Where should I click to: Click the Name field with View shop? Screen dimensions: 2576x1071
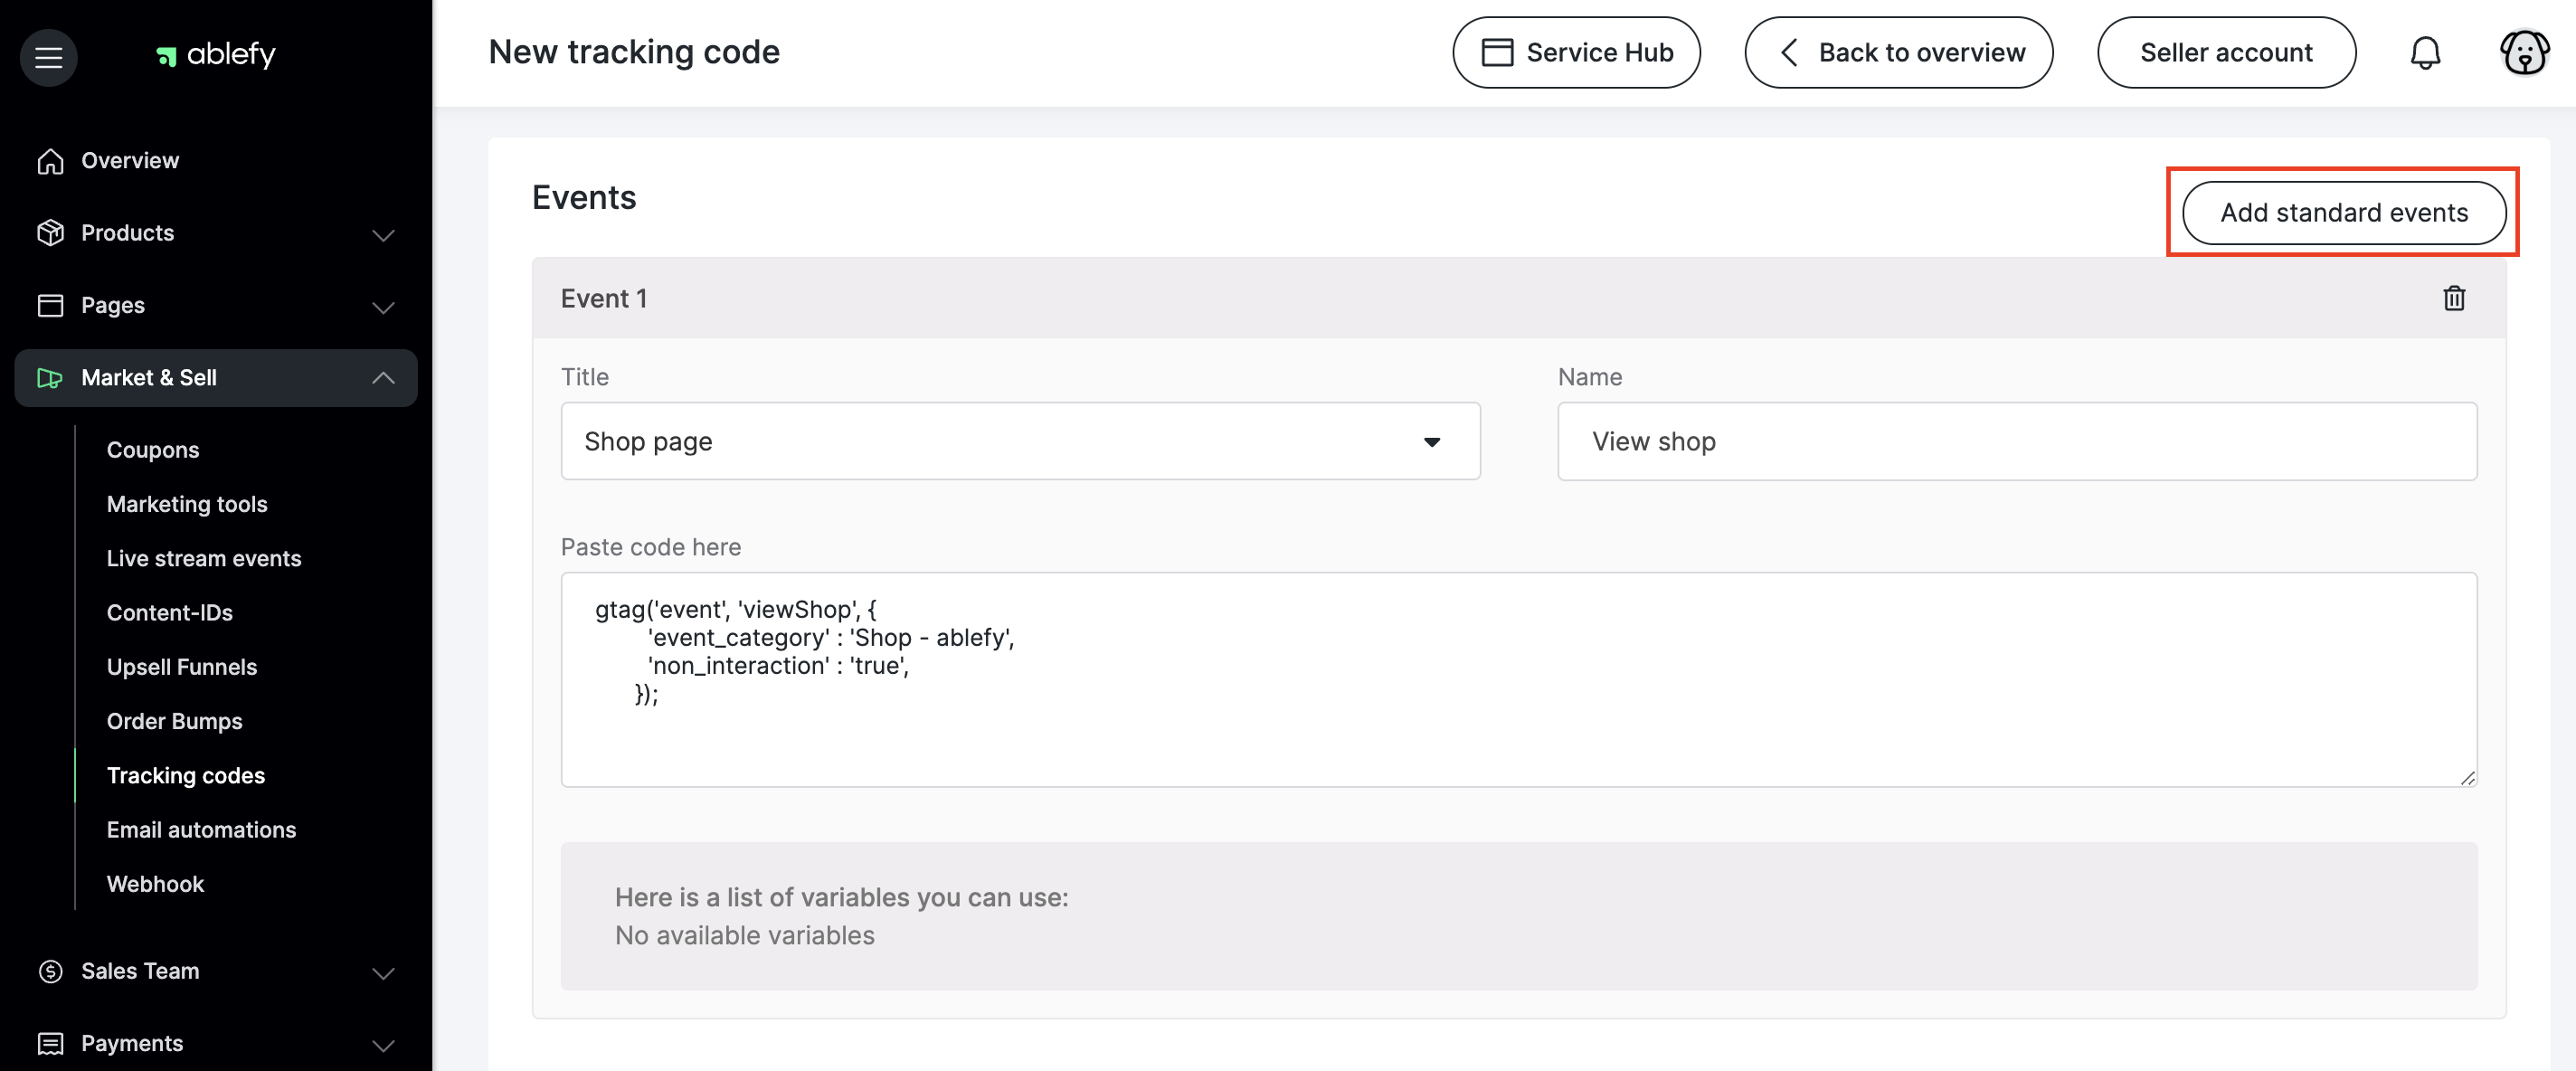click(x=2016, y=441)
